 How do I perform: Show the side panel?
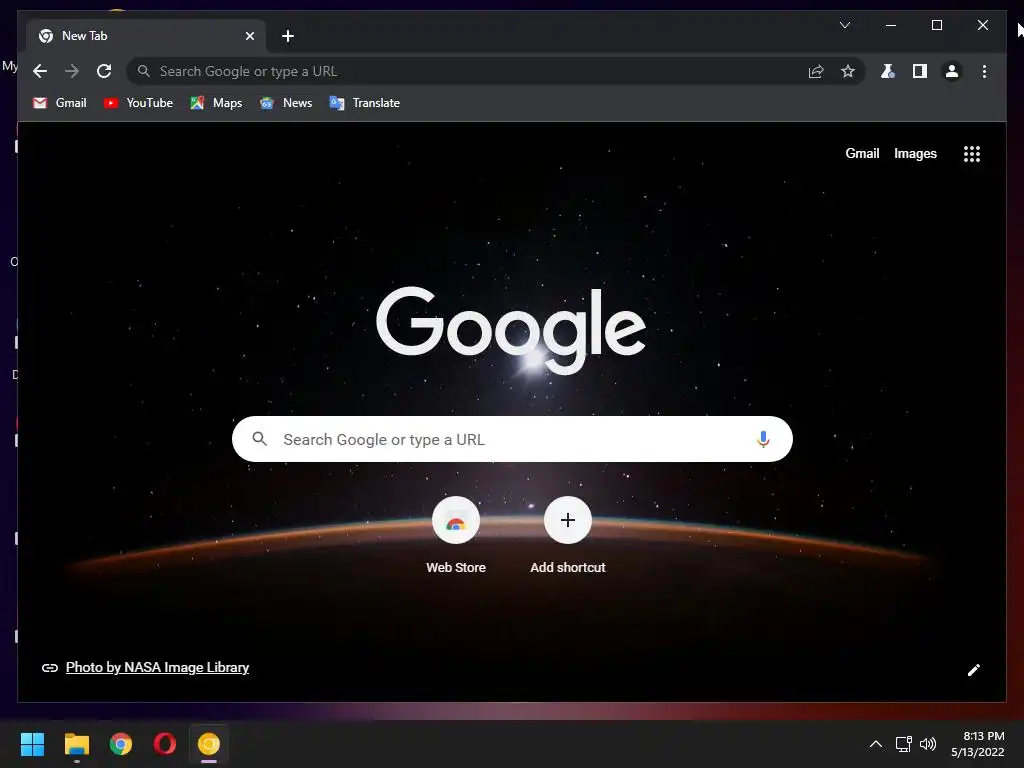tap(920, 71)
